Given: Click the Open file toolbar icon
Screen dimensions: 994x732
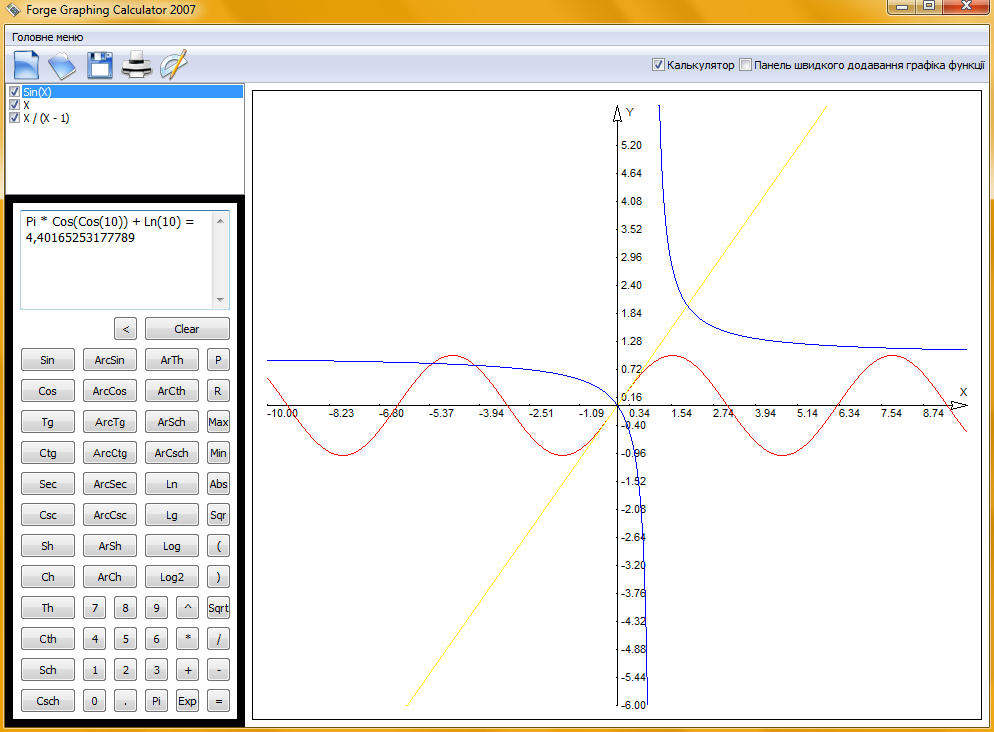Looking at the screenshot, I should click(x=61, y=65).
